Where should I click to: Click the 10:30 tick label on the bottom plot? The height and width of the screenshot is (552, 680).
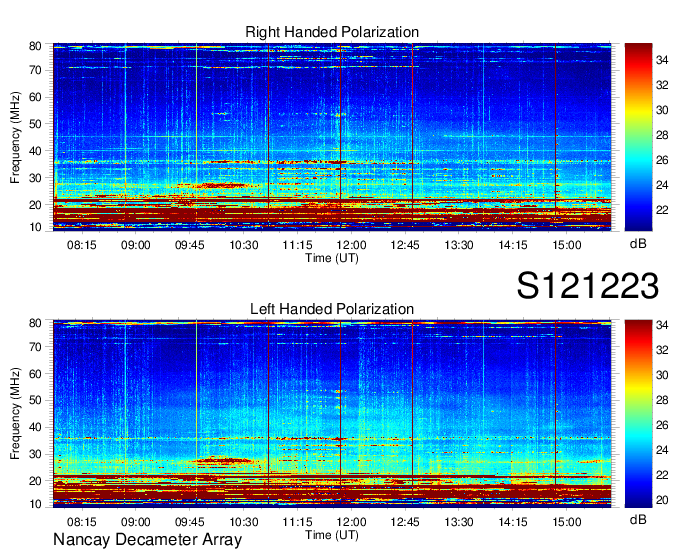pos(243,522)
